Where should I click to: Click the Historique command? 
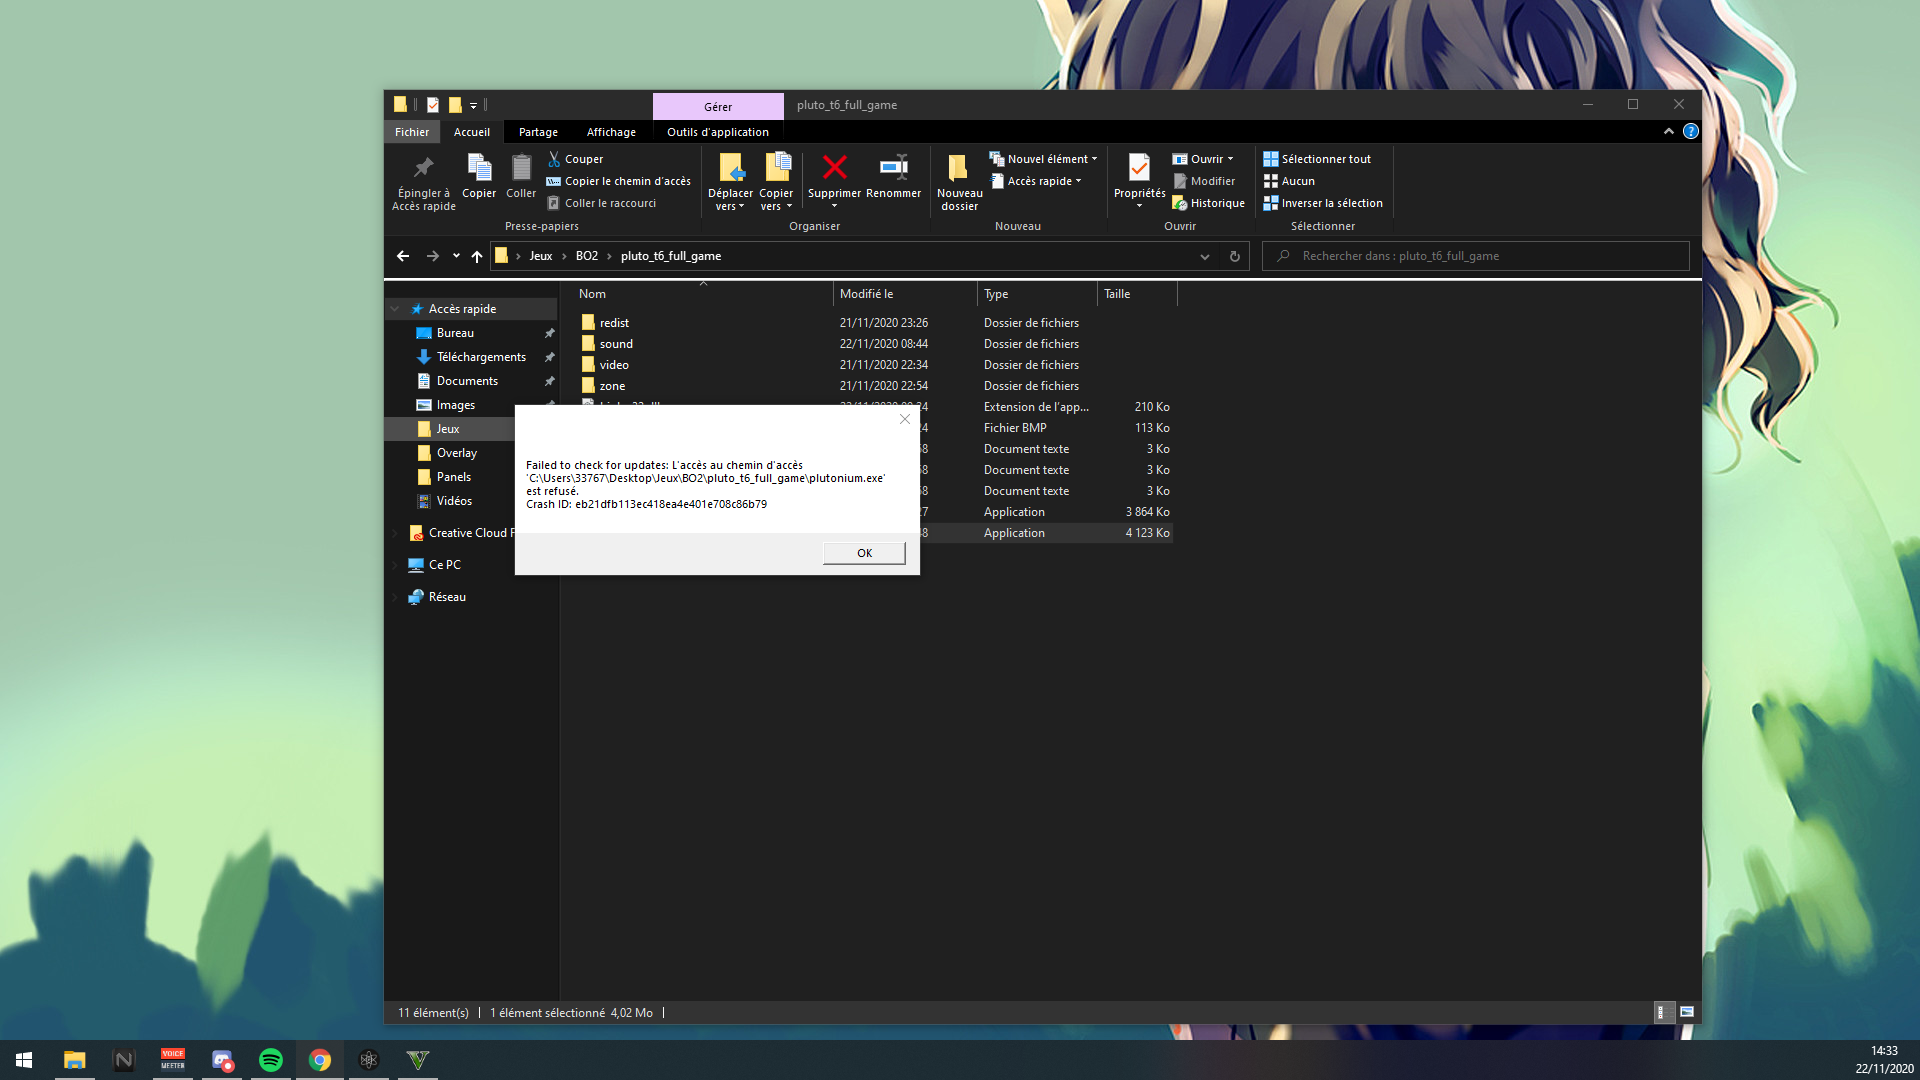point(1208,203)
